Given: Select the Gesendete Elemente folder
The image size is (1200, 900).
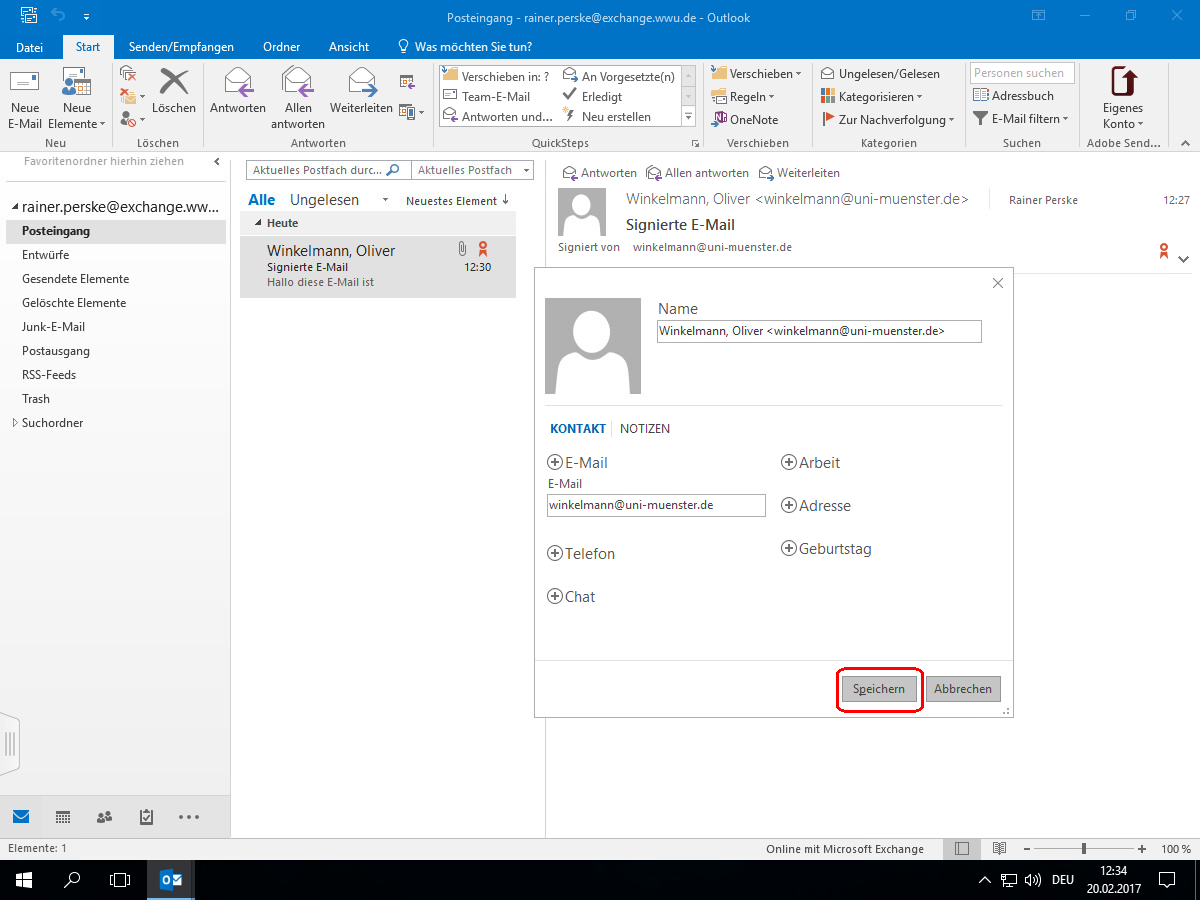Looking at the screenshot, I should tap(76, 279).
